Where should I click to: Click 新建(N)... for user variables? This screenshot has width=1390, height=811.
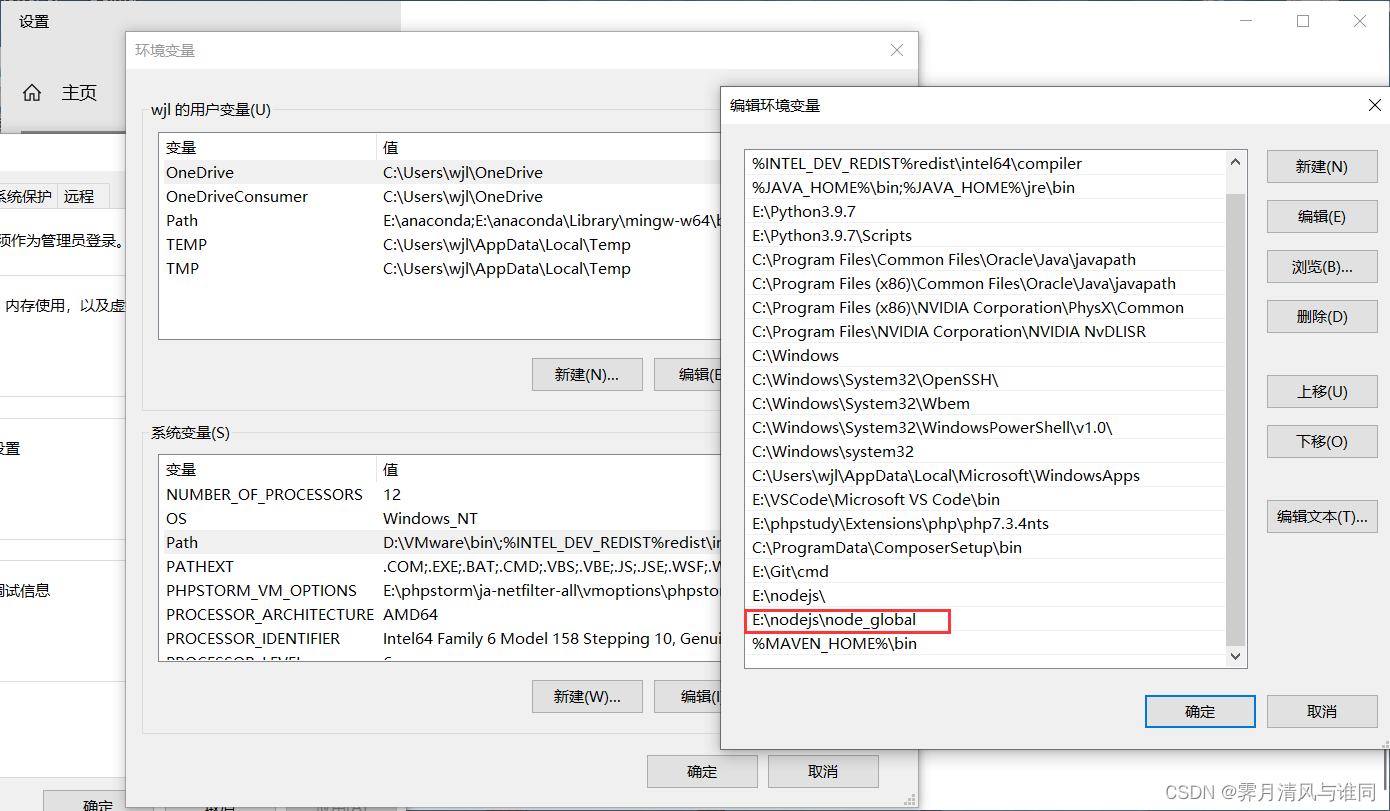(587, 375)
